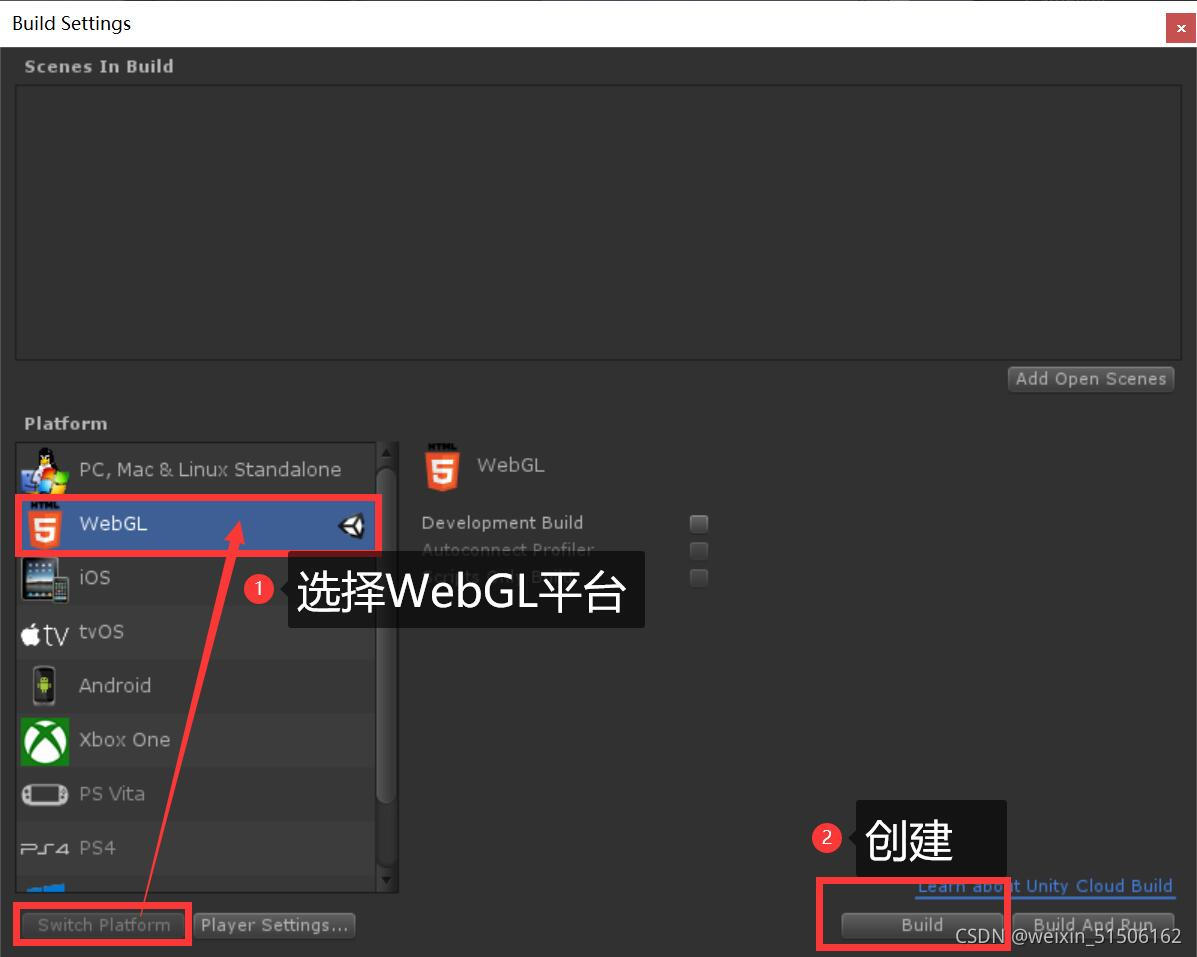Select the PS Vita platform row
This screenshot has width=1197, height=957.
click(x=197, y=794)
